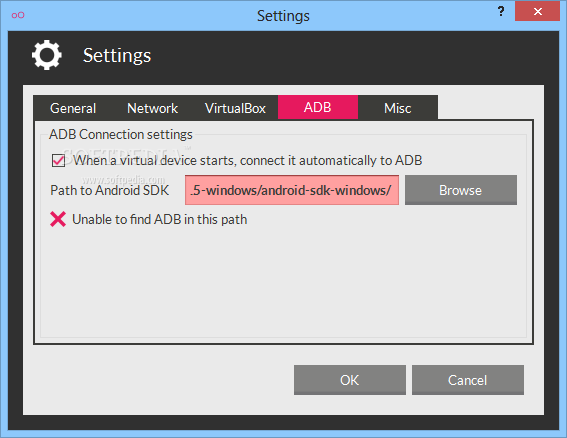Select the VirtualBox tab
Viewport: 567px width, 438px height.
(235, 108)
